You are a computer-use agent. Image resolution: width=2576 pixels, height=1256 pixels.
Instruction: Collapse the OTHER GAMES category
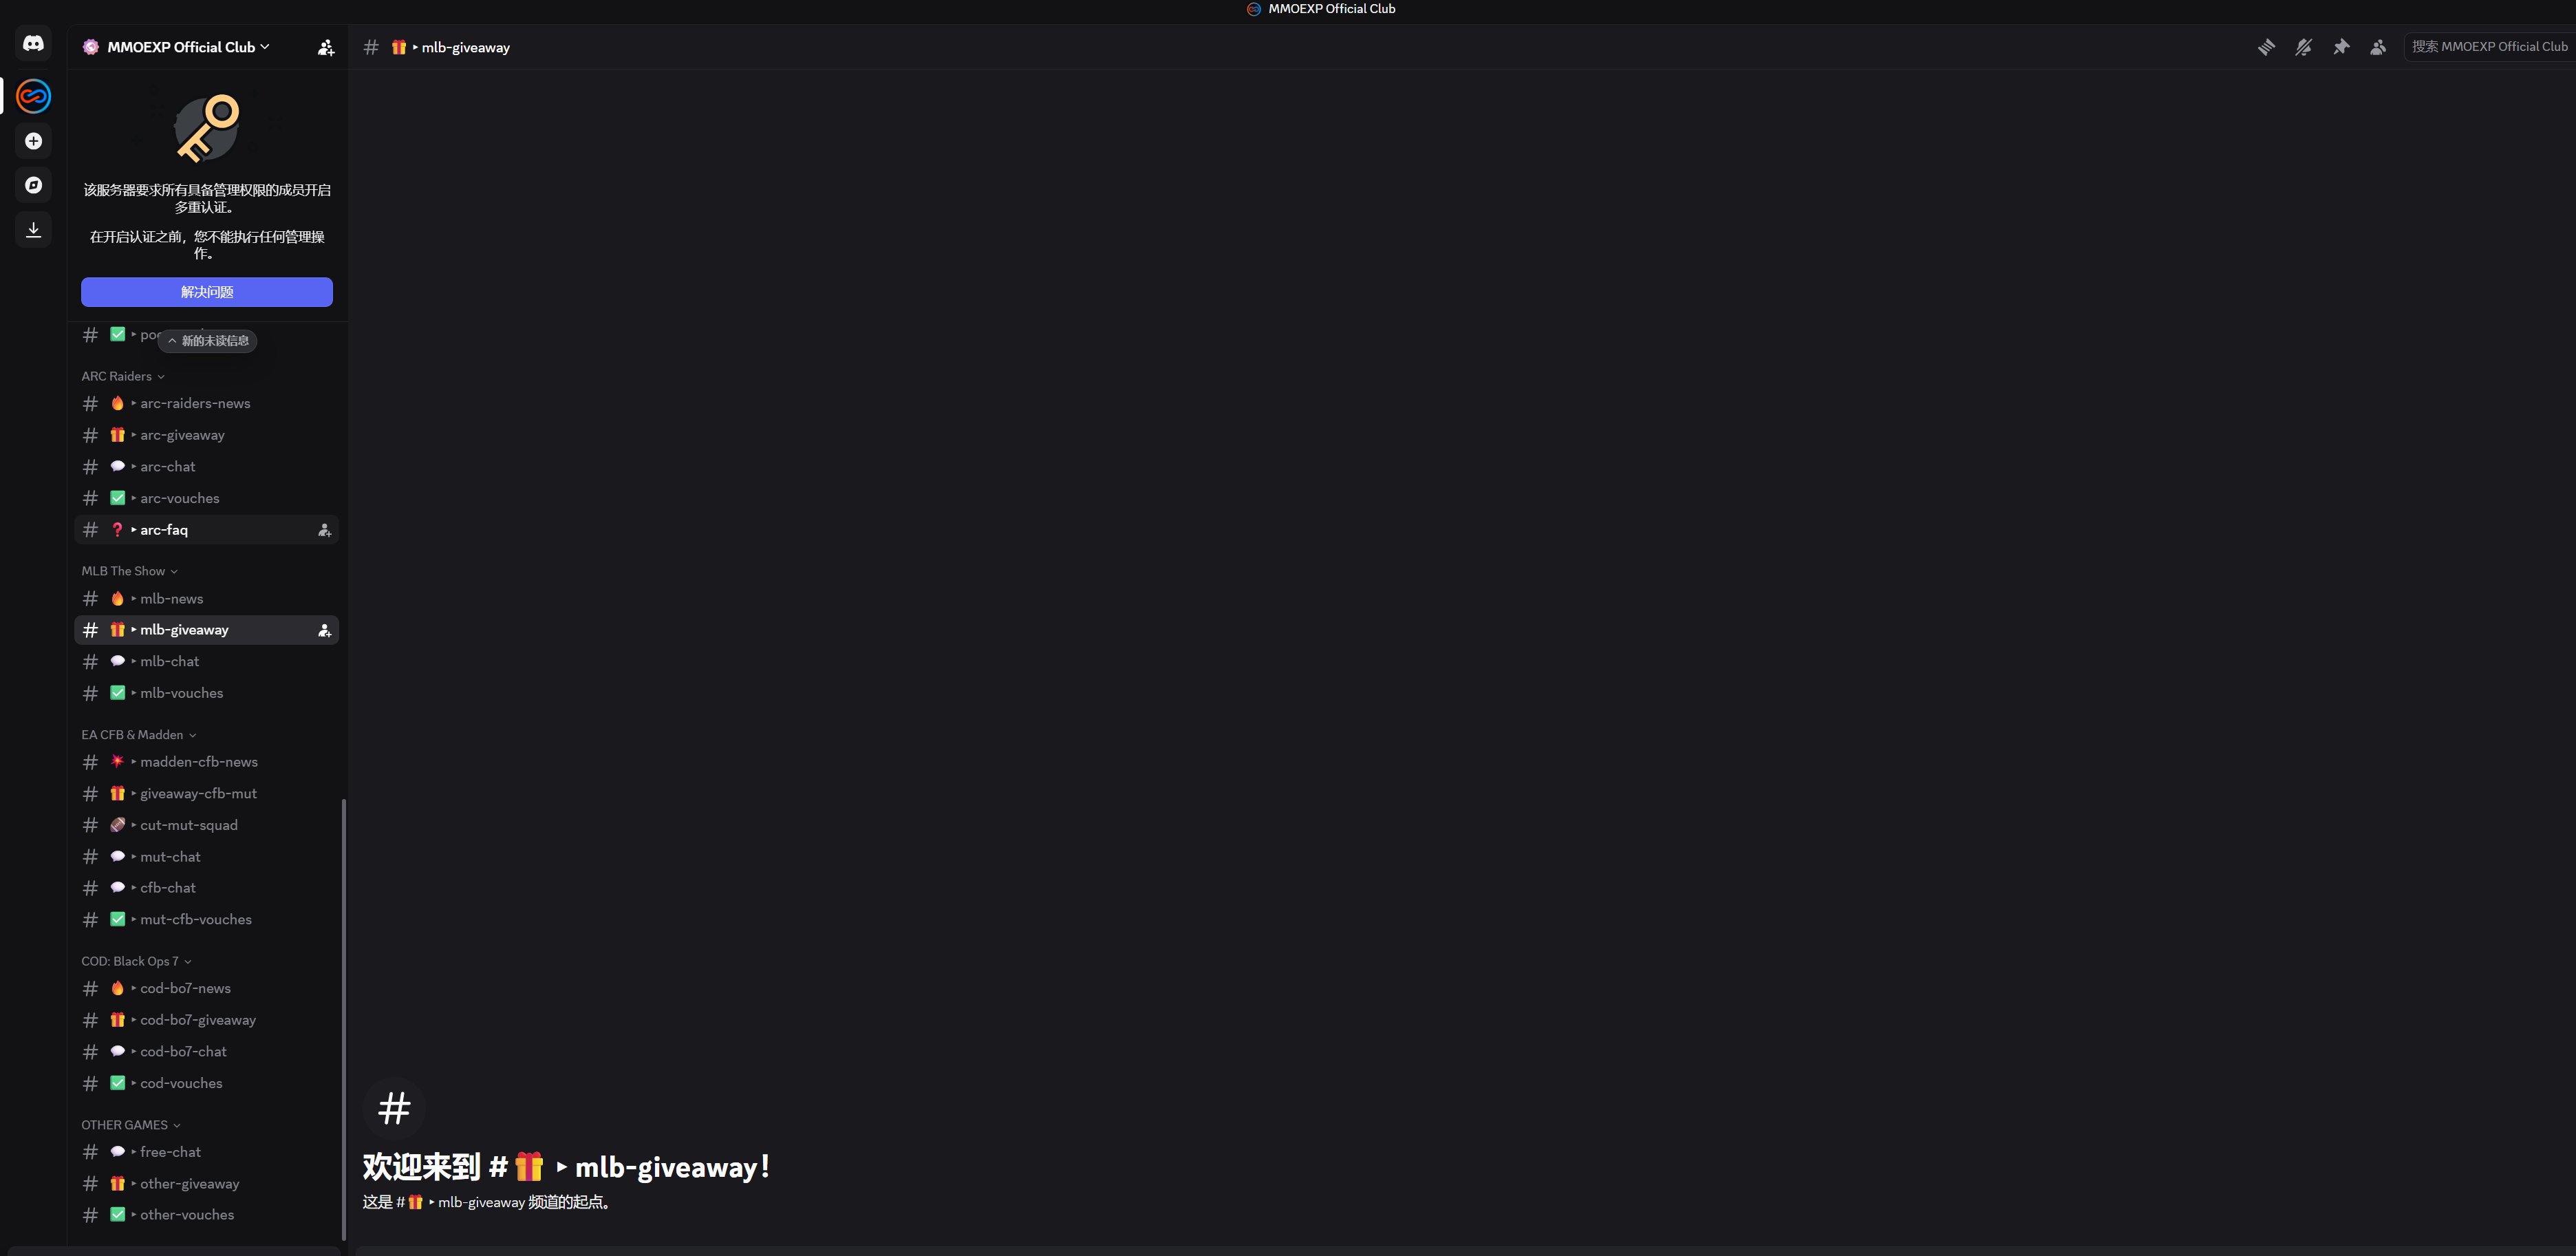[131, 1125]
